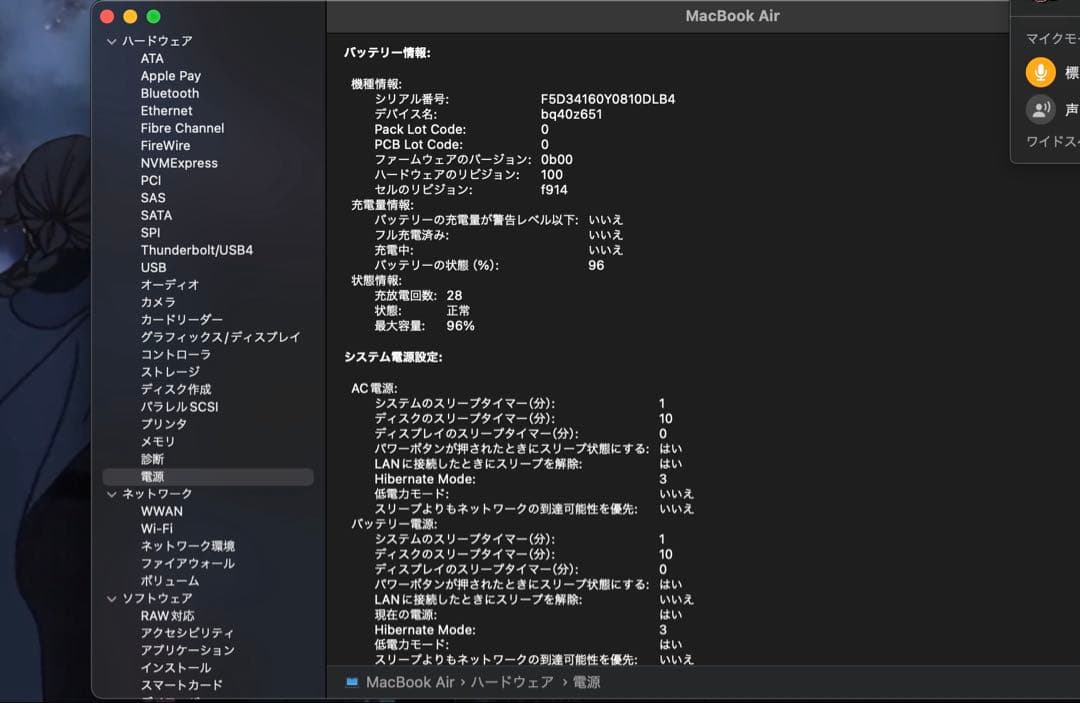Collapse the ネットワーク sidebar section
Image resolution: width=1080 pixels, height=703 pixels.
tap(110, 493)
